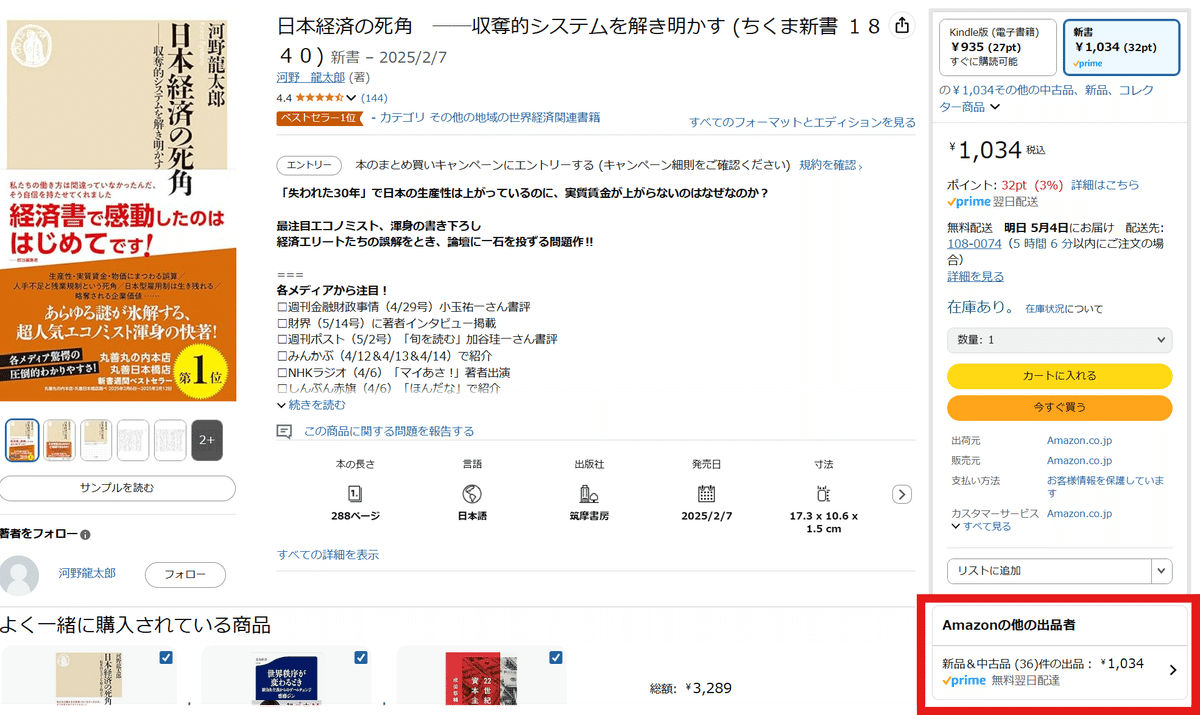Uncheck the second bundled book checkbox
1200x715 pixels.
[361, 658]
